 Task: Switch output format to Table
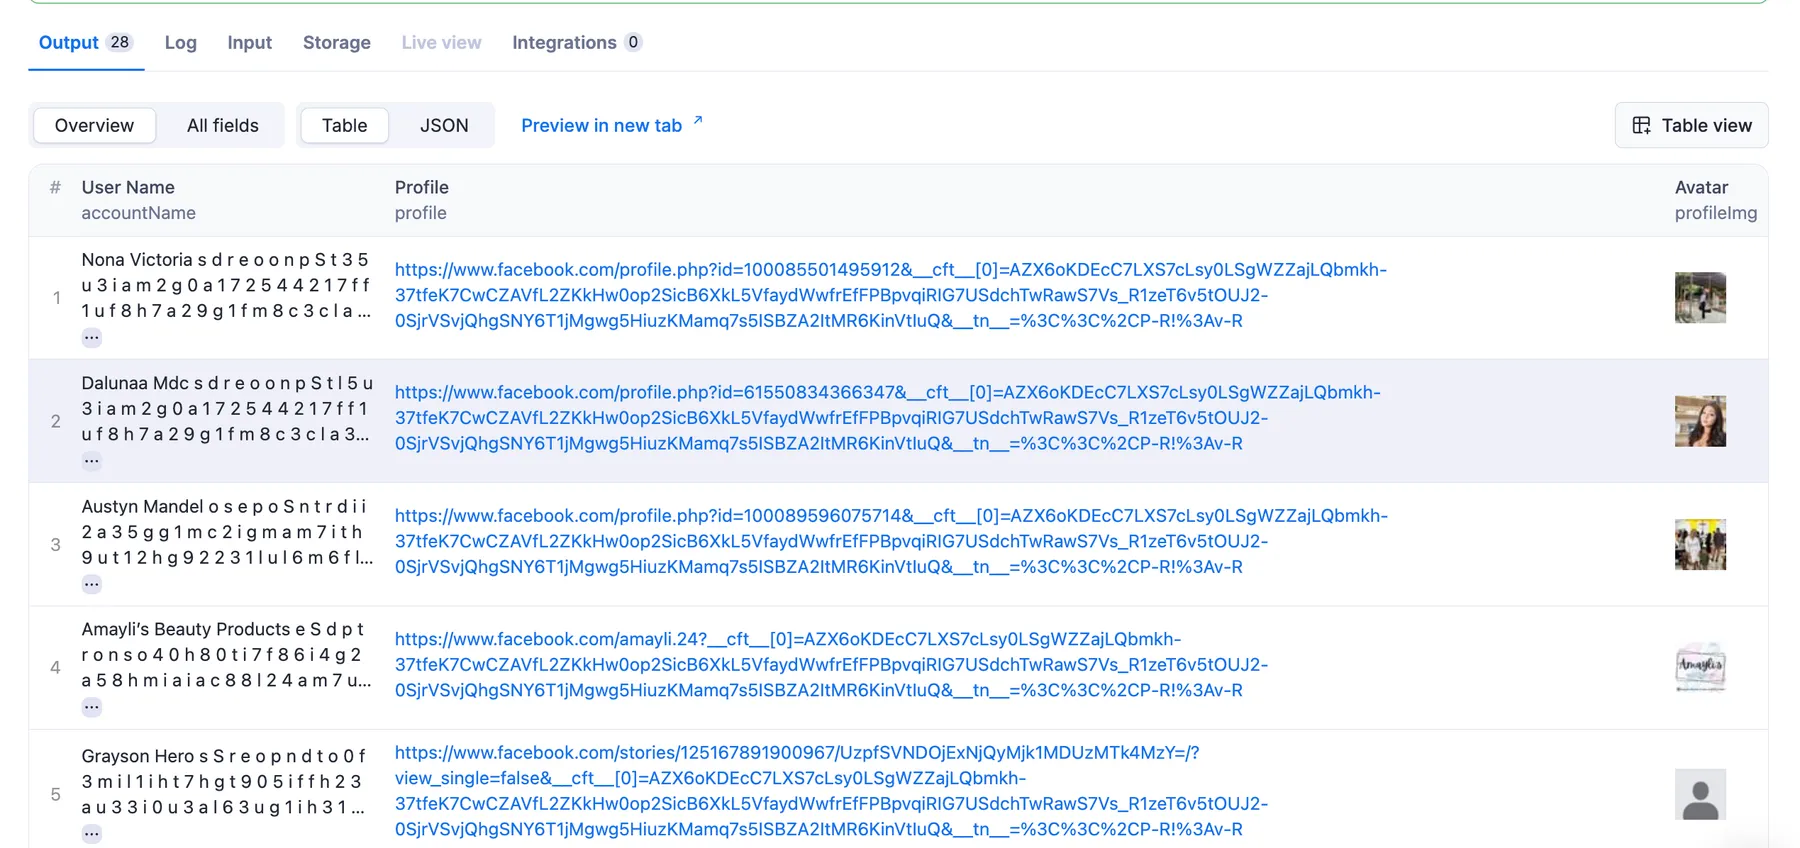tap(344, 125)
